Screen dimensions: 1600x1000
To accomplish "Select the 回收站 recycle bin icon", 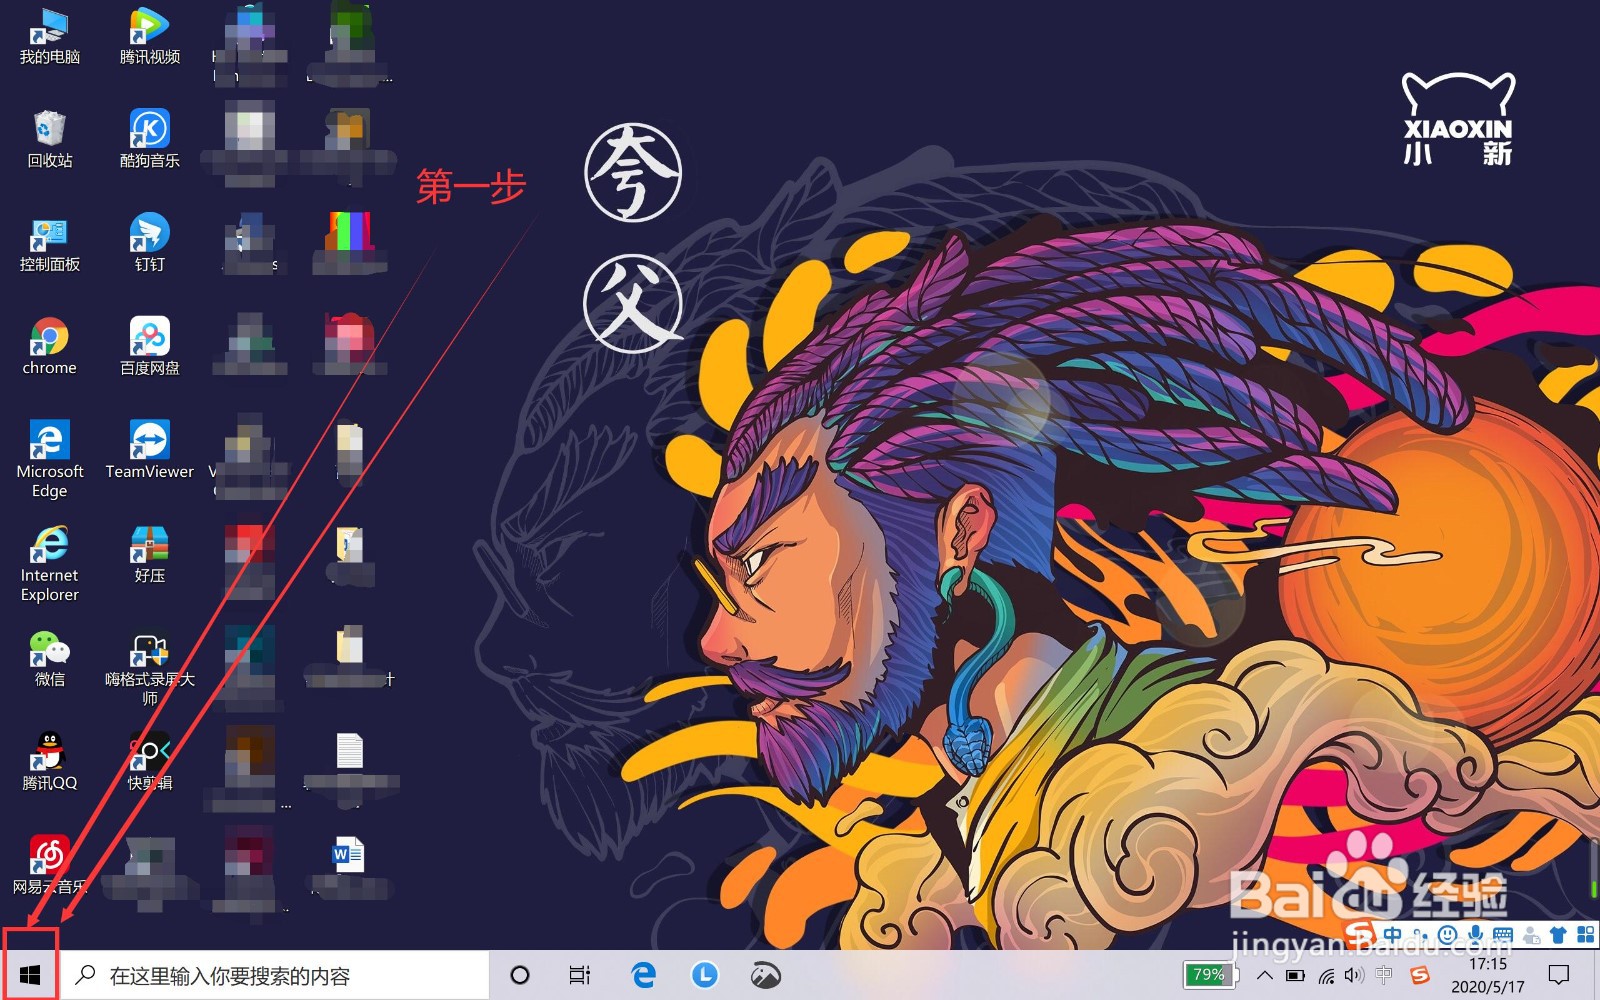I will (49, 139).
